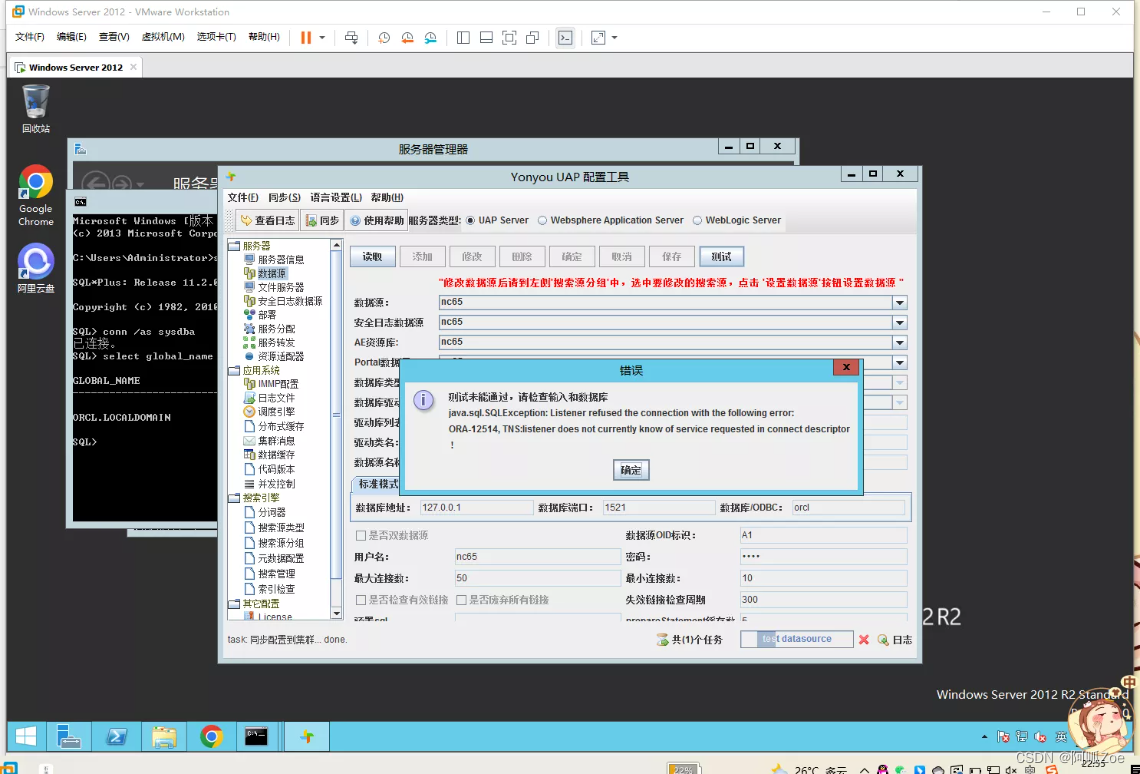Open File Explorer from the guest taskbar

click(x=164, y=736)
